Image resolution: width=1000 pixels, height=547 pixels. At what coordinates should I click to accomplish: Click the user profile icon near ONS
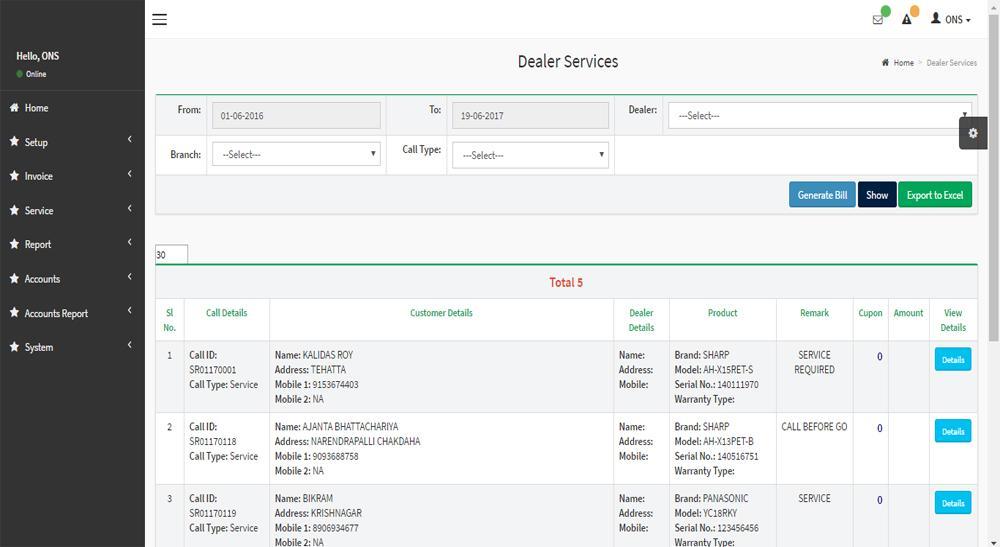click(x=936, y=18)
